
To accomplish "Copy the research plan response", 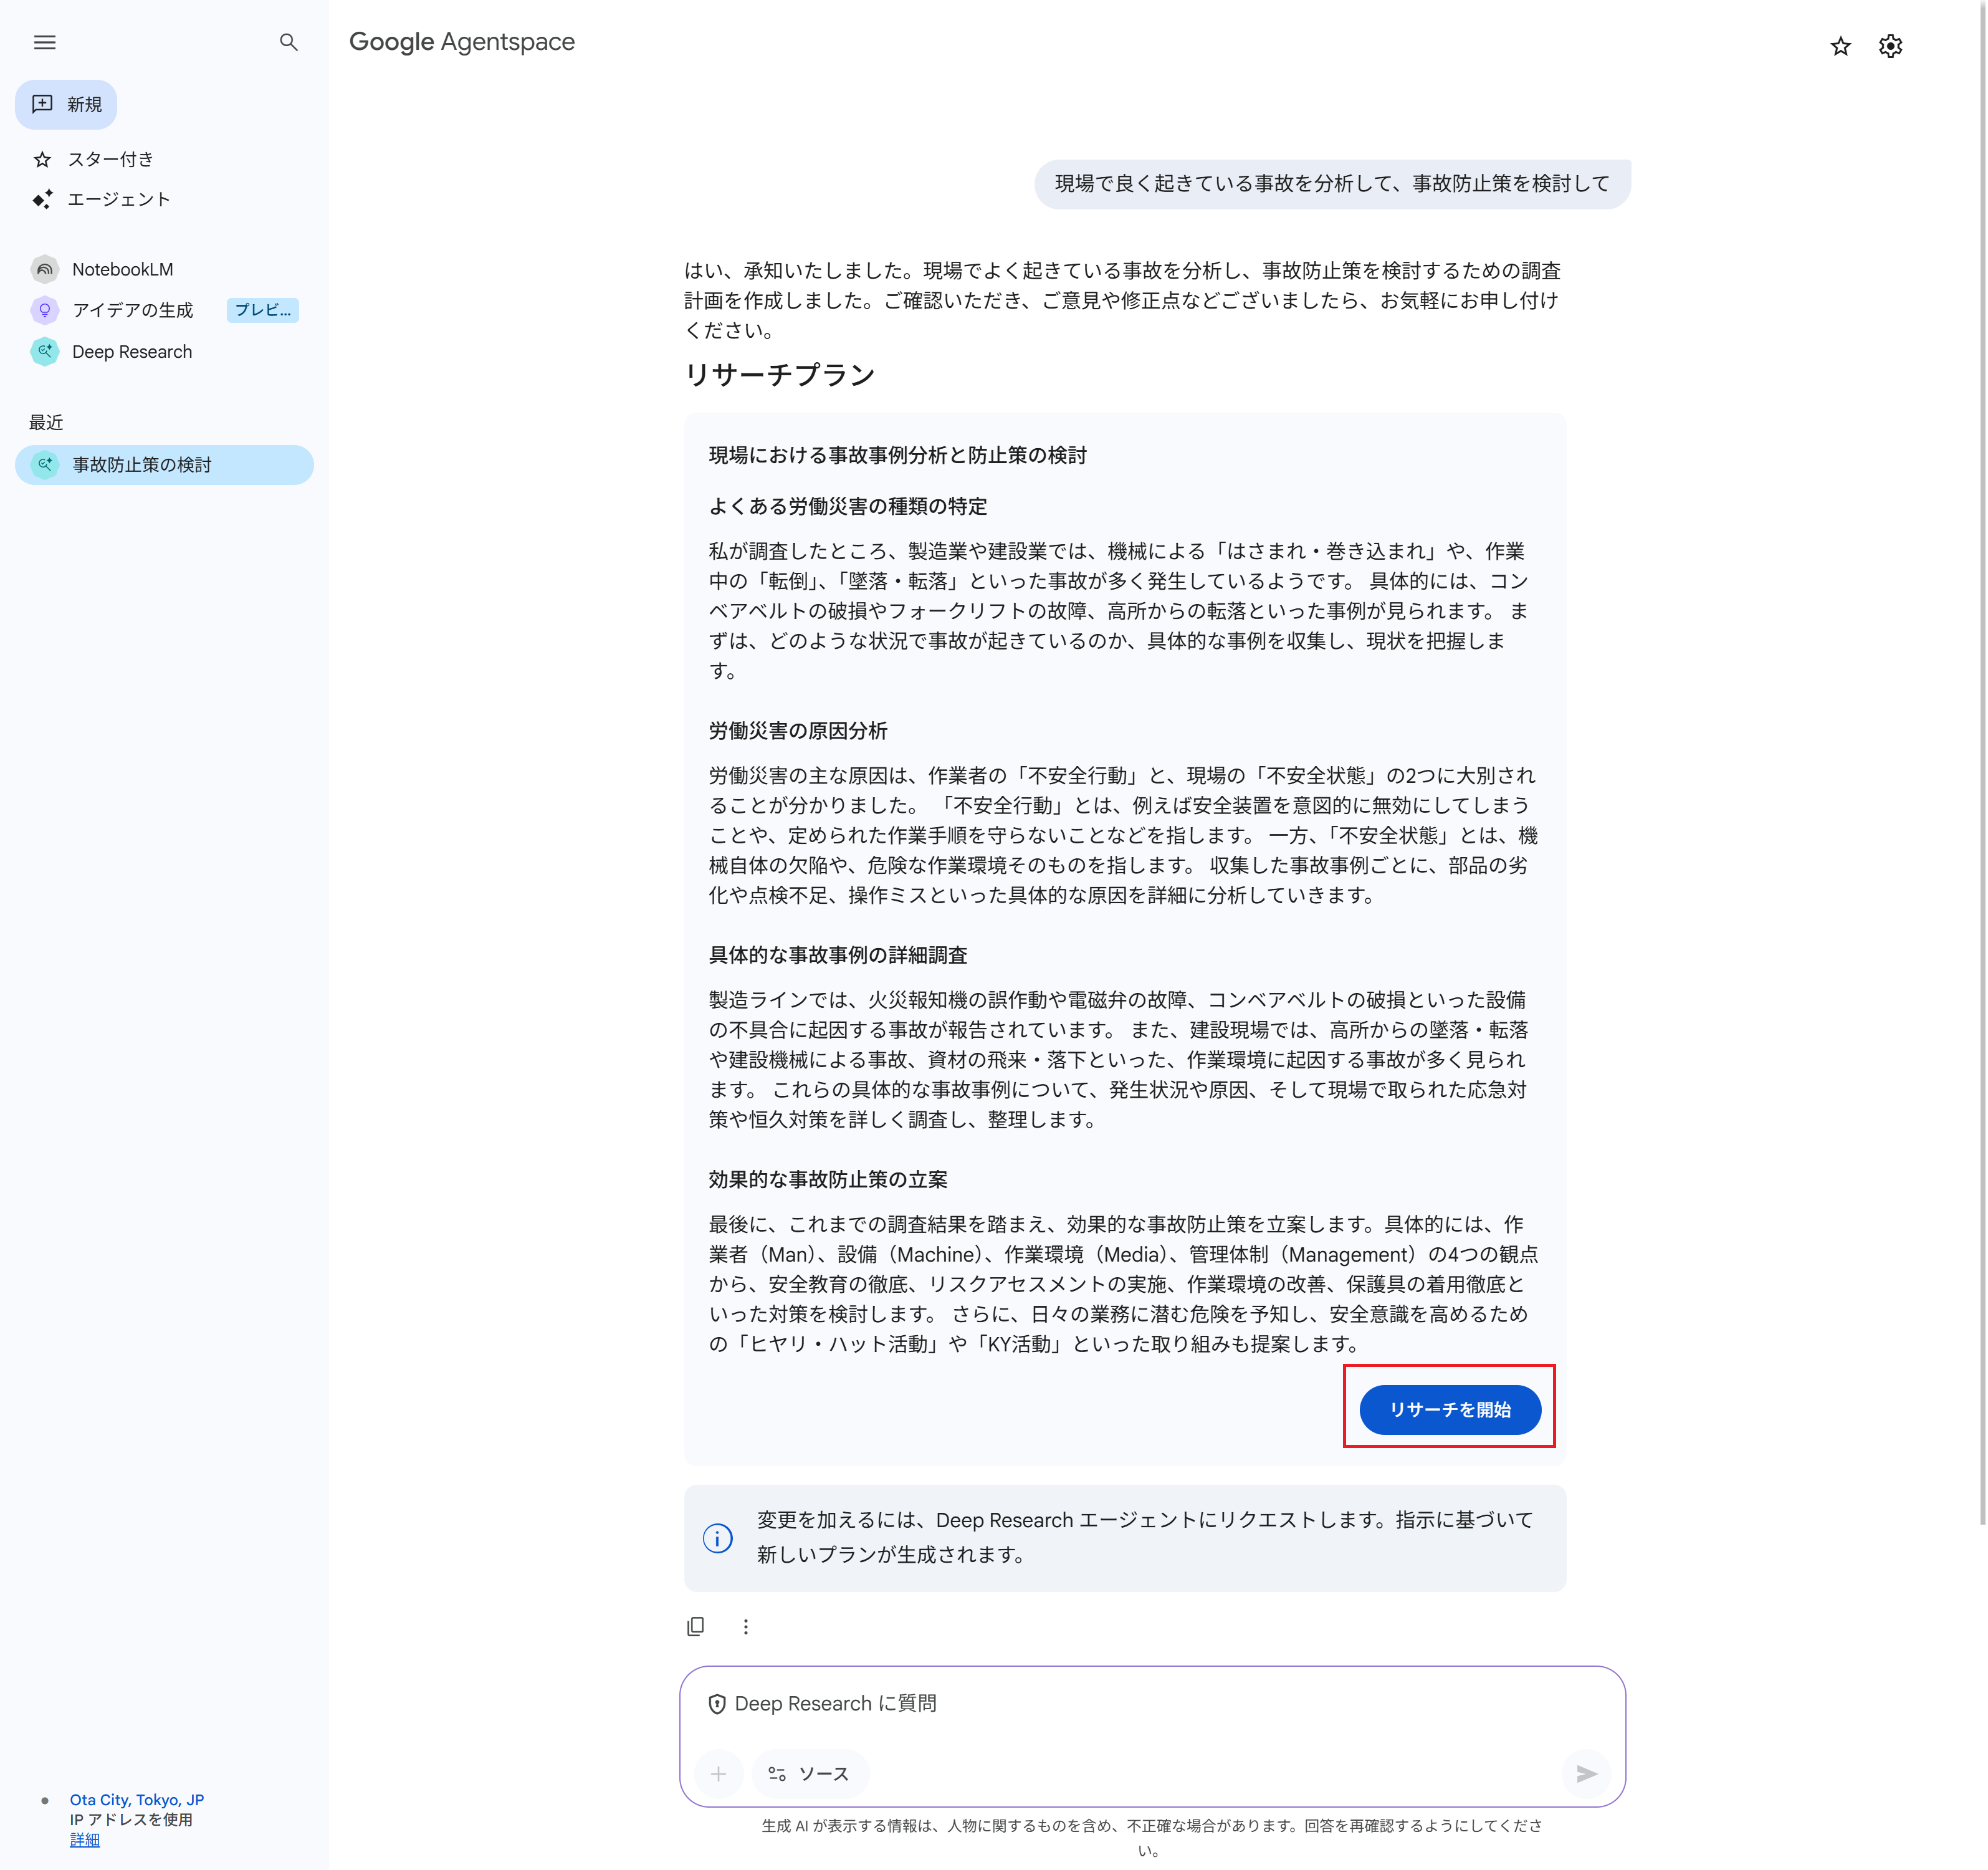I will coord(695,1627).
